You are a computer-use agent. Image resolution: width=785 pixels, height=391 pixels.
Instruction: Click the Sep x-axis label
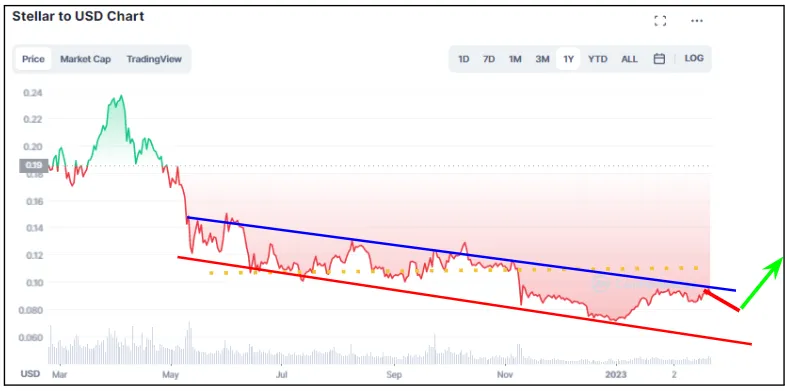(395, 374)
